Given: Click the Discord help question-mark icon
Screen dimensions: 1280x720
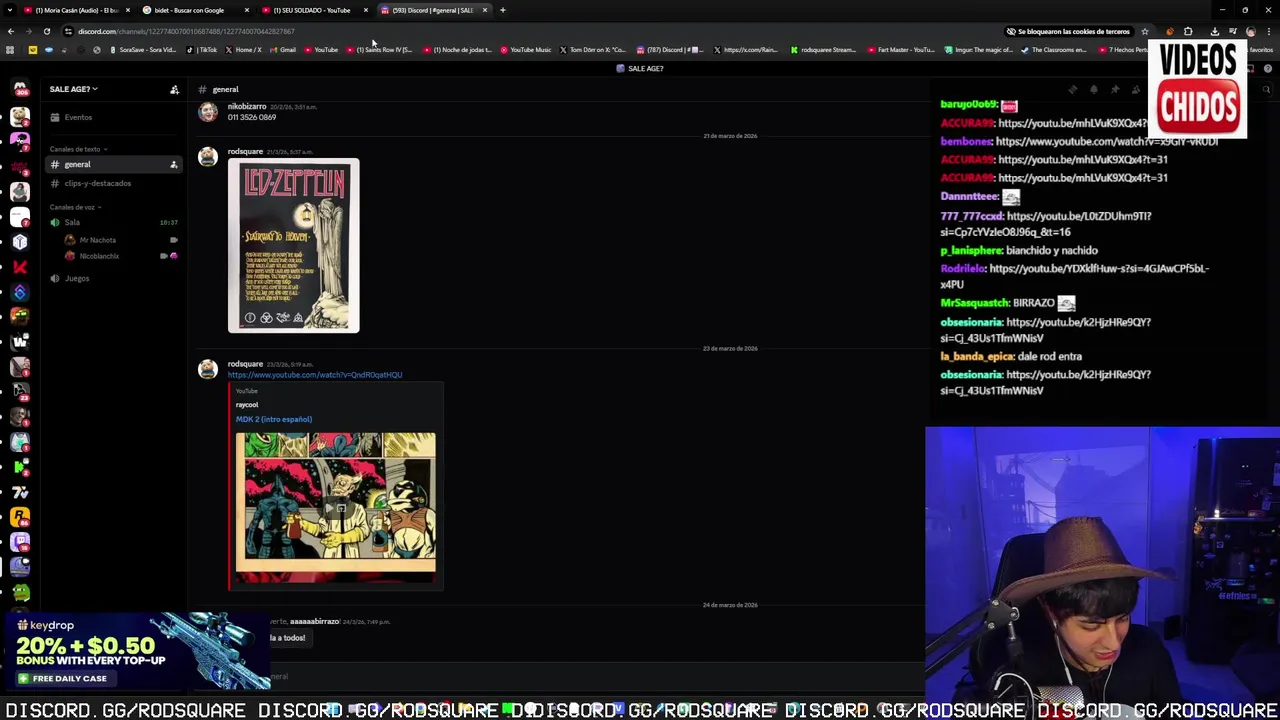Looking at the screenshot, I should 1268,68.
